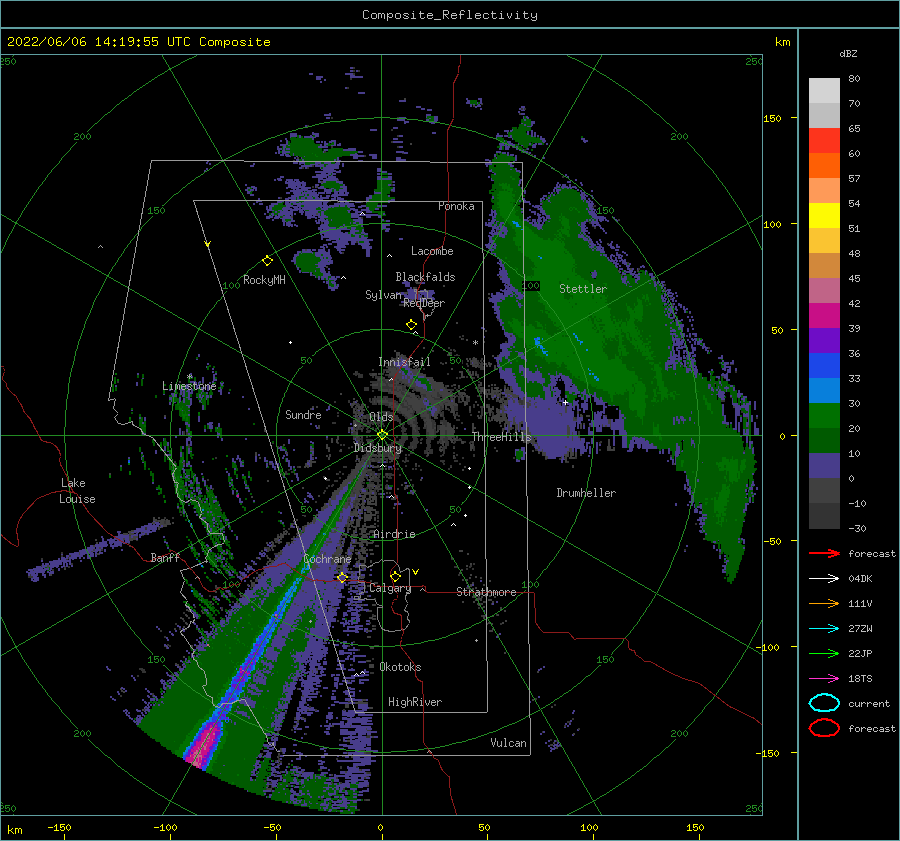Click the 18TS legend text
The image size is (900, 841).
[860, 679]
